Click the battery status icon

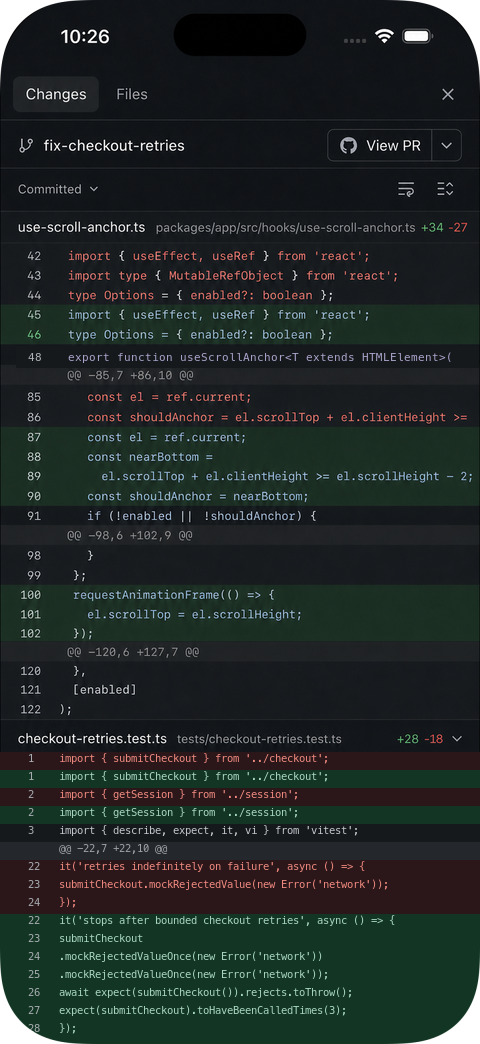pos(417,37)
